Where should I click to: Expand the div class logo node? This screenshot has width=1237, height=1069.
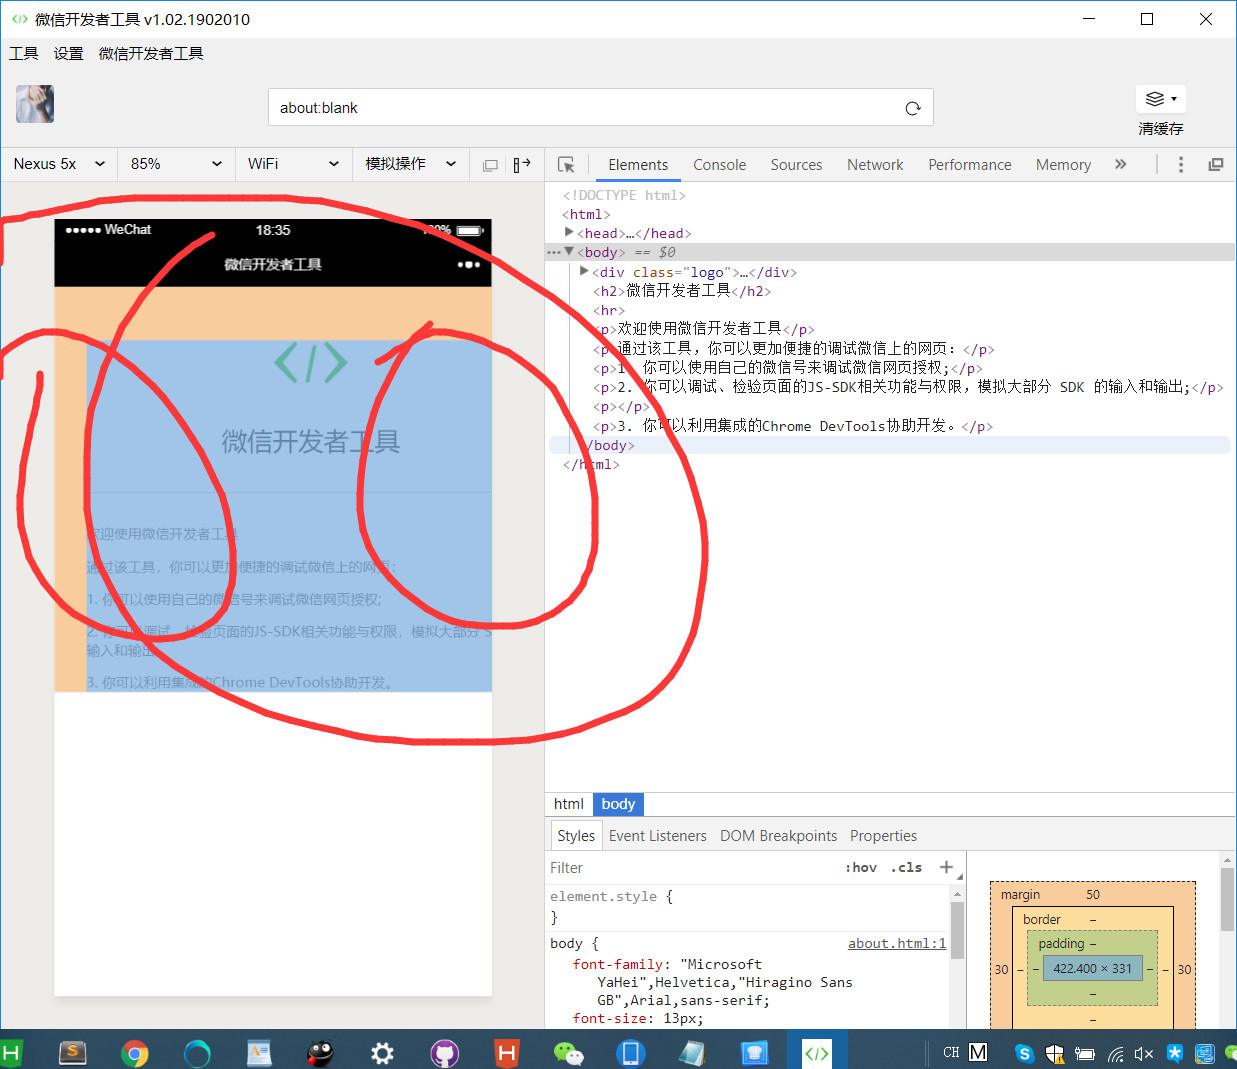pyautogui.click(x=584, y=271)
